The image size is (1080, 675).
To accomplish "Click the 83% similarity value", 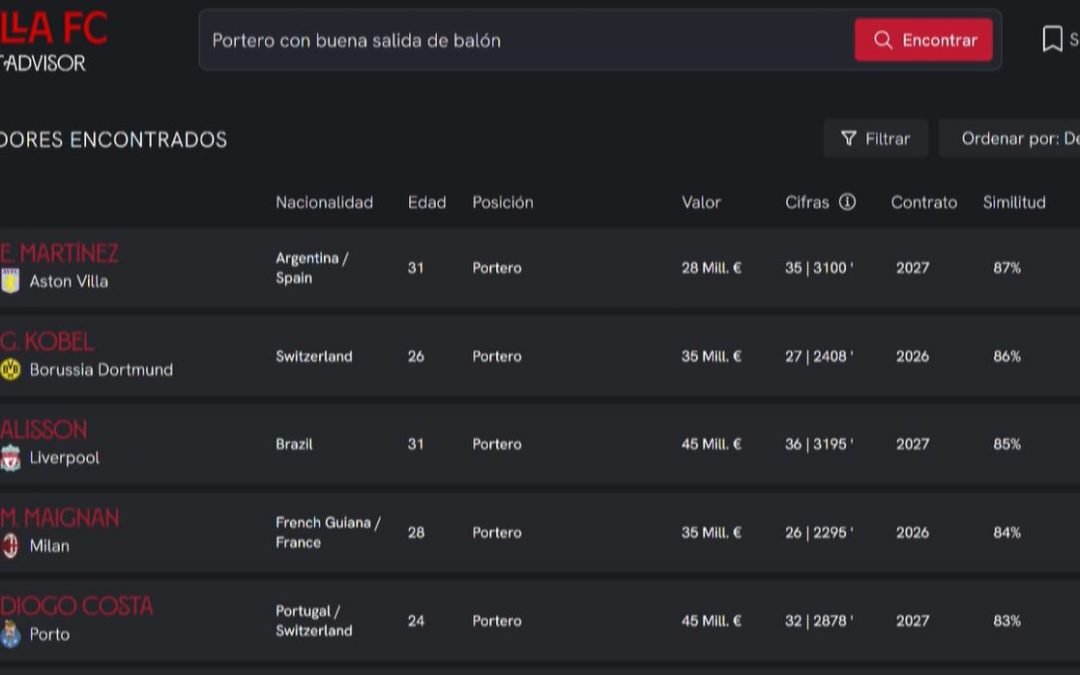I will pyautogui.click(x=1007, y=621).
